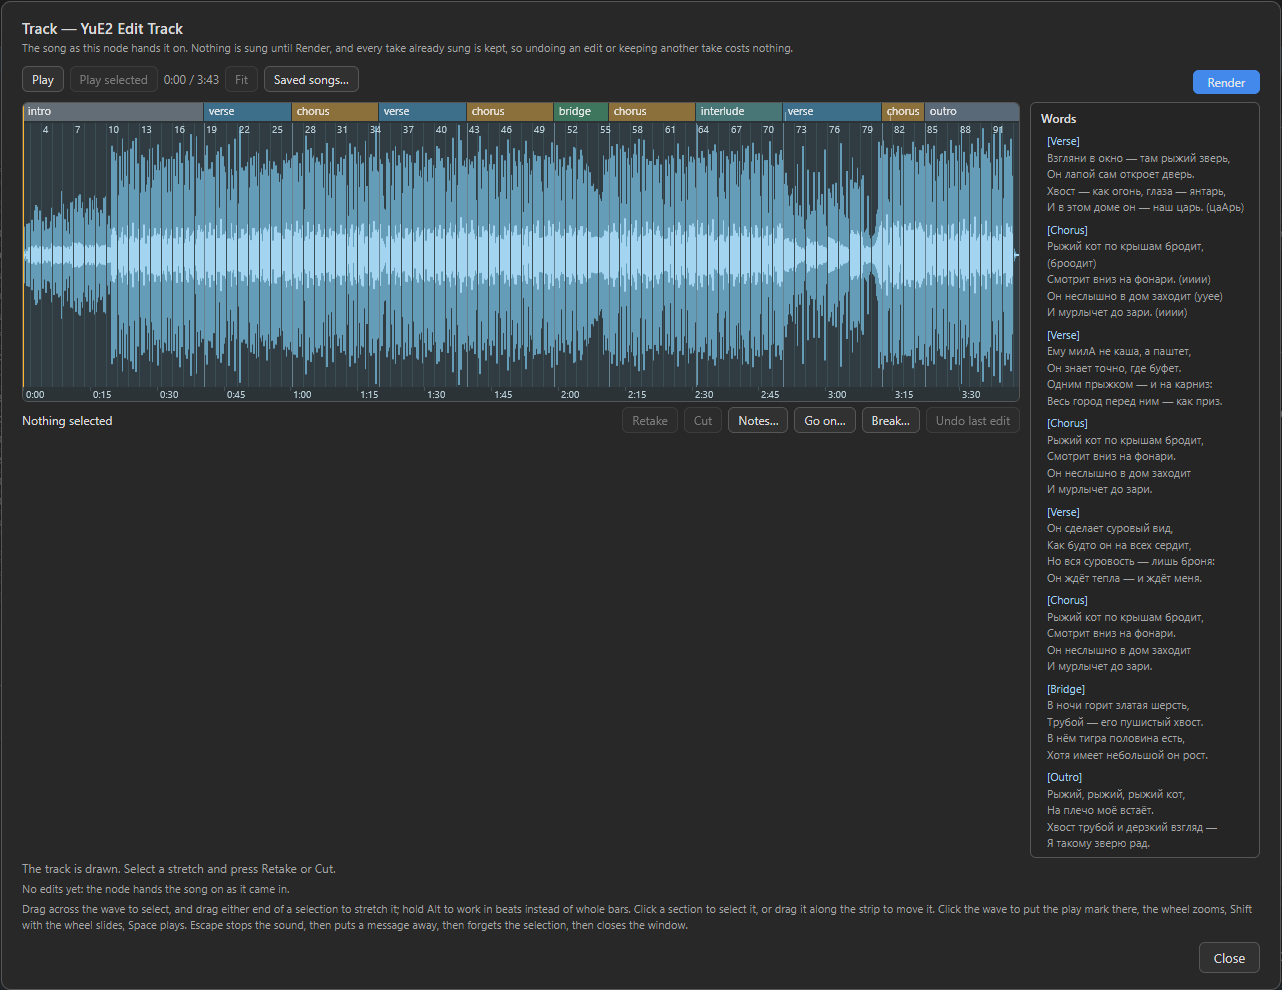Open the Saved songs dialog

click(x=311, y=80)
